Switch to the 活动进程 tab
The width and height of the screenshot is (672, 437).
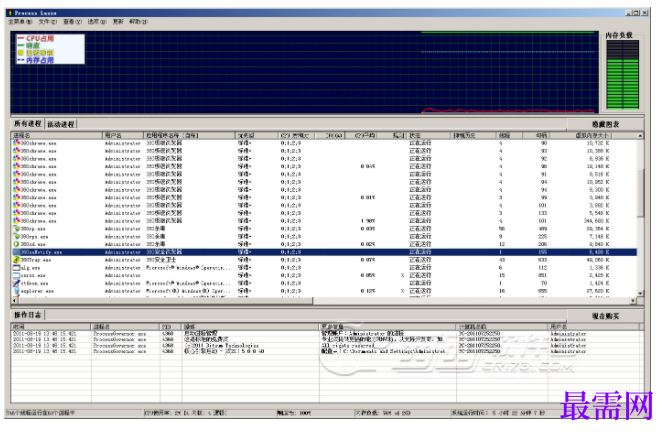coord(60,124)
